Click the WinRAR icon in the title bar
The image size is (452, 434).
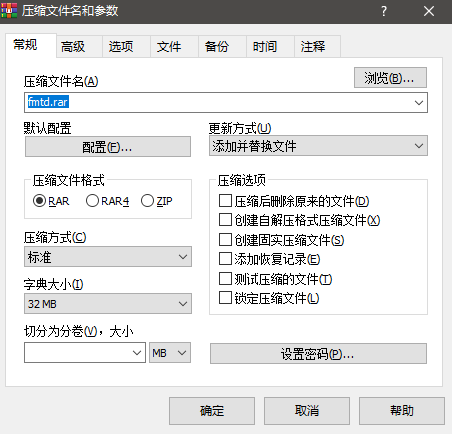(9, 11)
